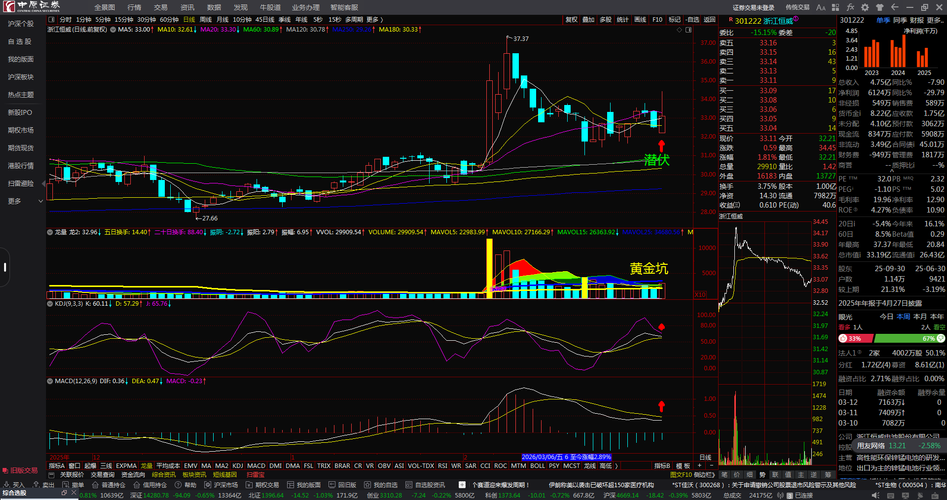Toggle 画线 drawing tools button
Viewport: 947px width, 500px height.
pos(640,19)
